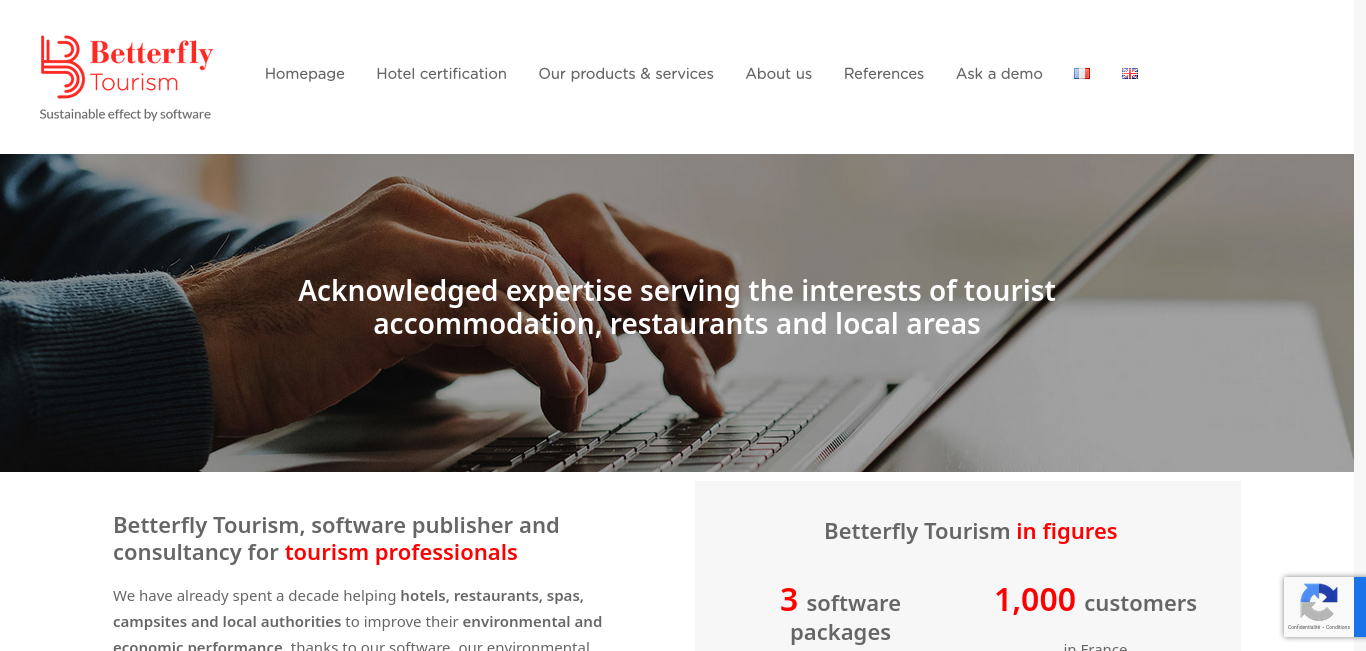Image resolution: width=1366 pixels, height=651 pixels.
Task: Click the hero banner headline text
Action: coord(677,307)
